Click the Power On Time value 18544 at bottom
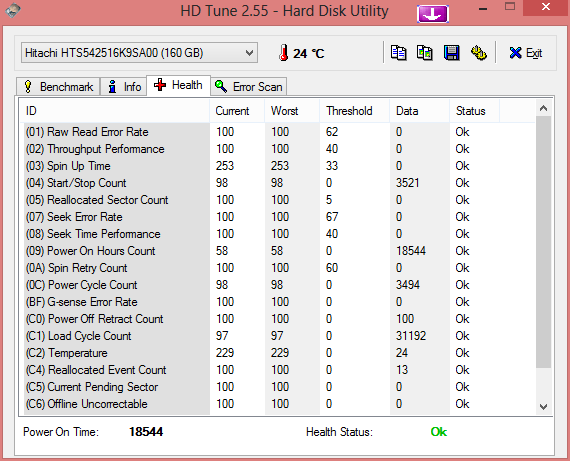 (x=146, y=432)
